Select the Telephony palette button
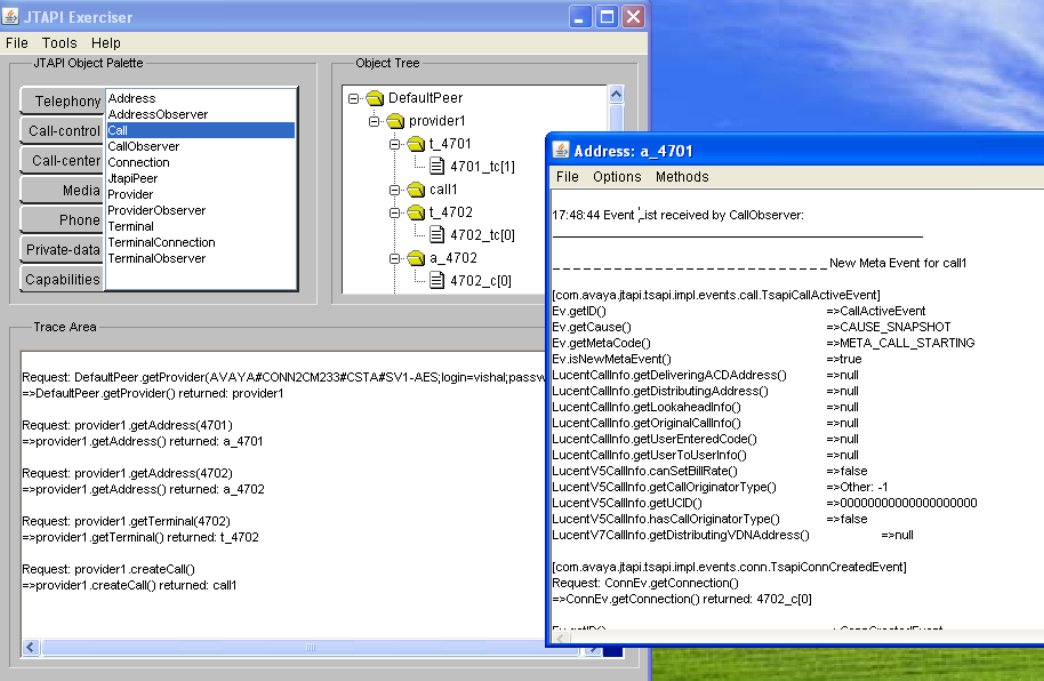This screenshot has height=681, width=1044. pos(63,101)
